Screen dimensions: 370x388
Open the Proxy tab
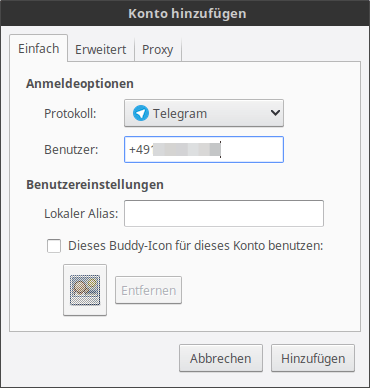point(158,50)
